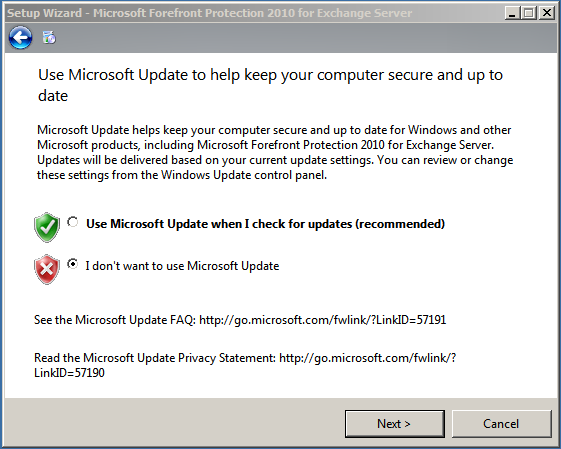Close the Setup Wizard window
The image size is (561, 449).
pos(547,13)
